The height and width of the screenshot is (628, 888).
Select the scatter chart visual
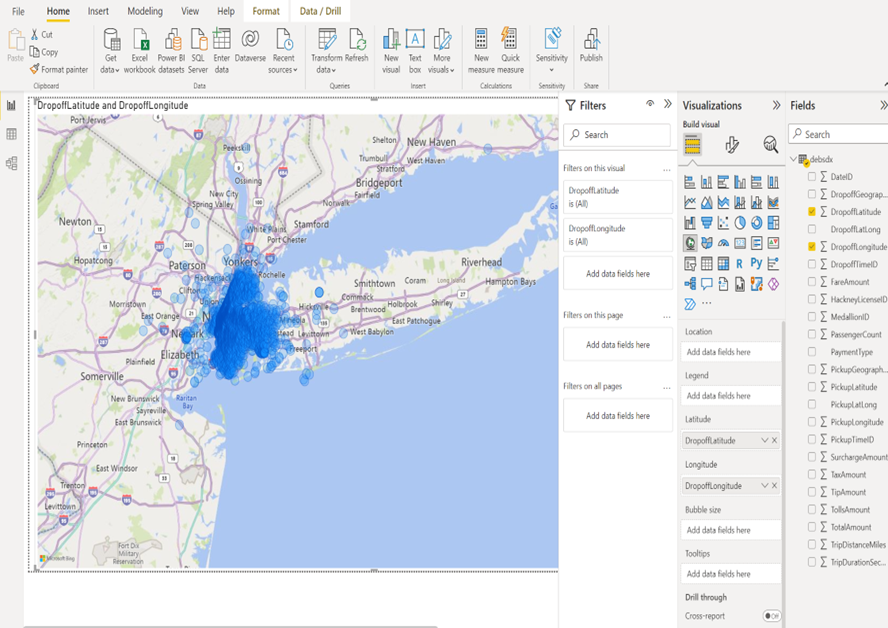723,223
